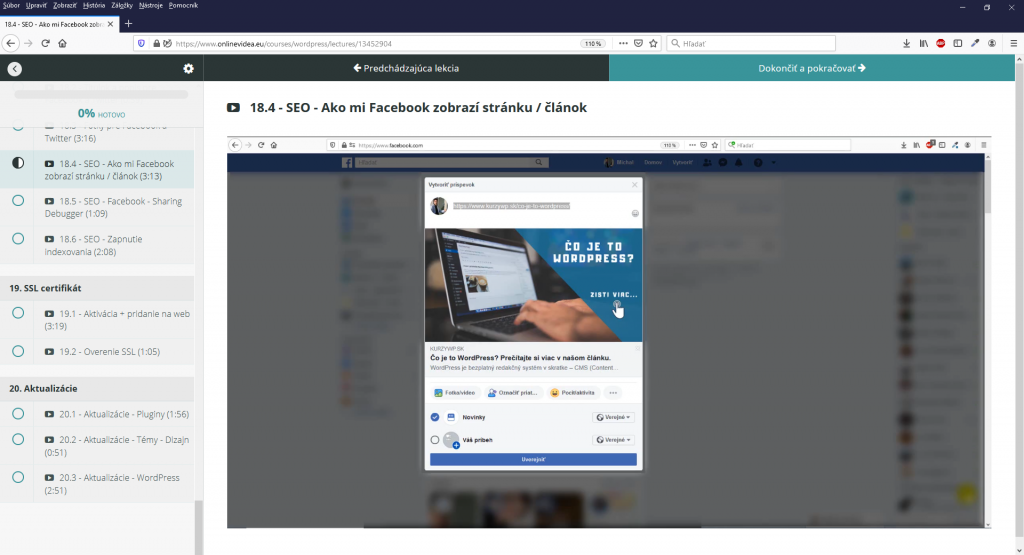Close the 18.4 - SEO browser tab

(x=110, y=24)
